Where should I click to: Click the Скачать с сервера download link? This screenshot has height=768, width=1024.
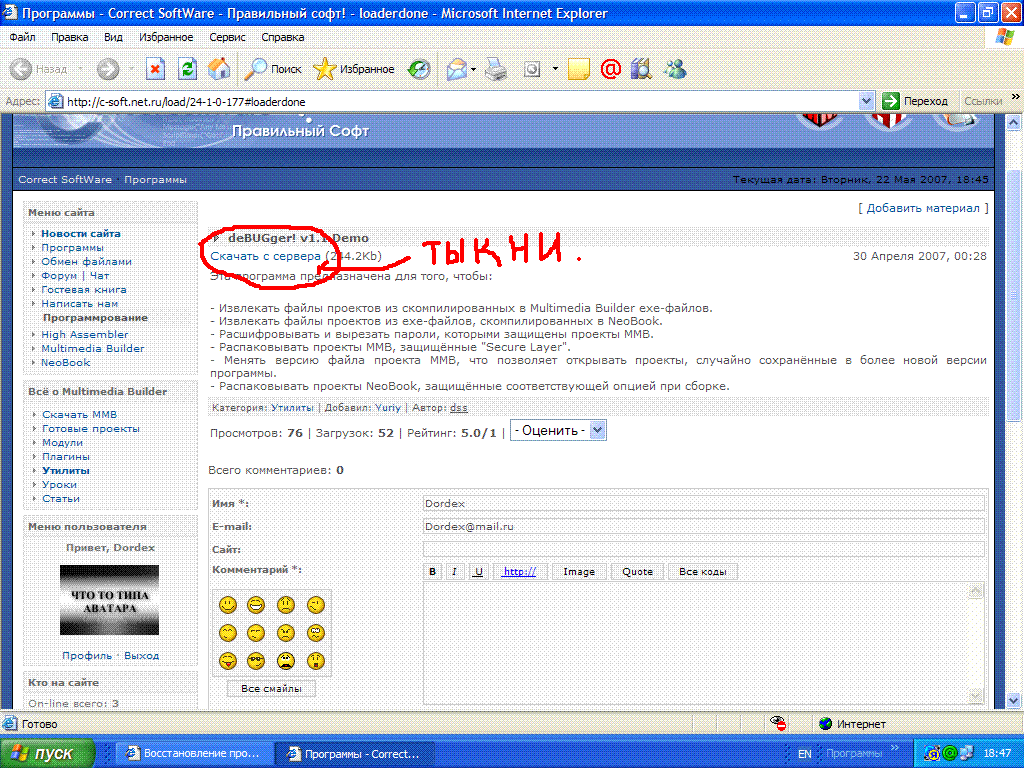[265, 256]
